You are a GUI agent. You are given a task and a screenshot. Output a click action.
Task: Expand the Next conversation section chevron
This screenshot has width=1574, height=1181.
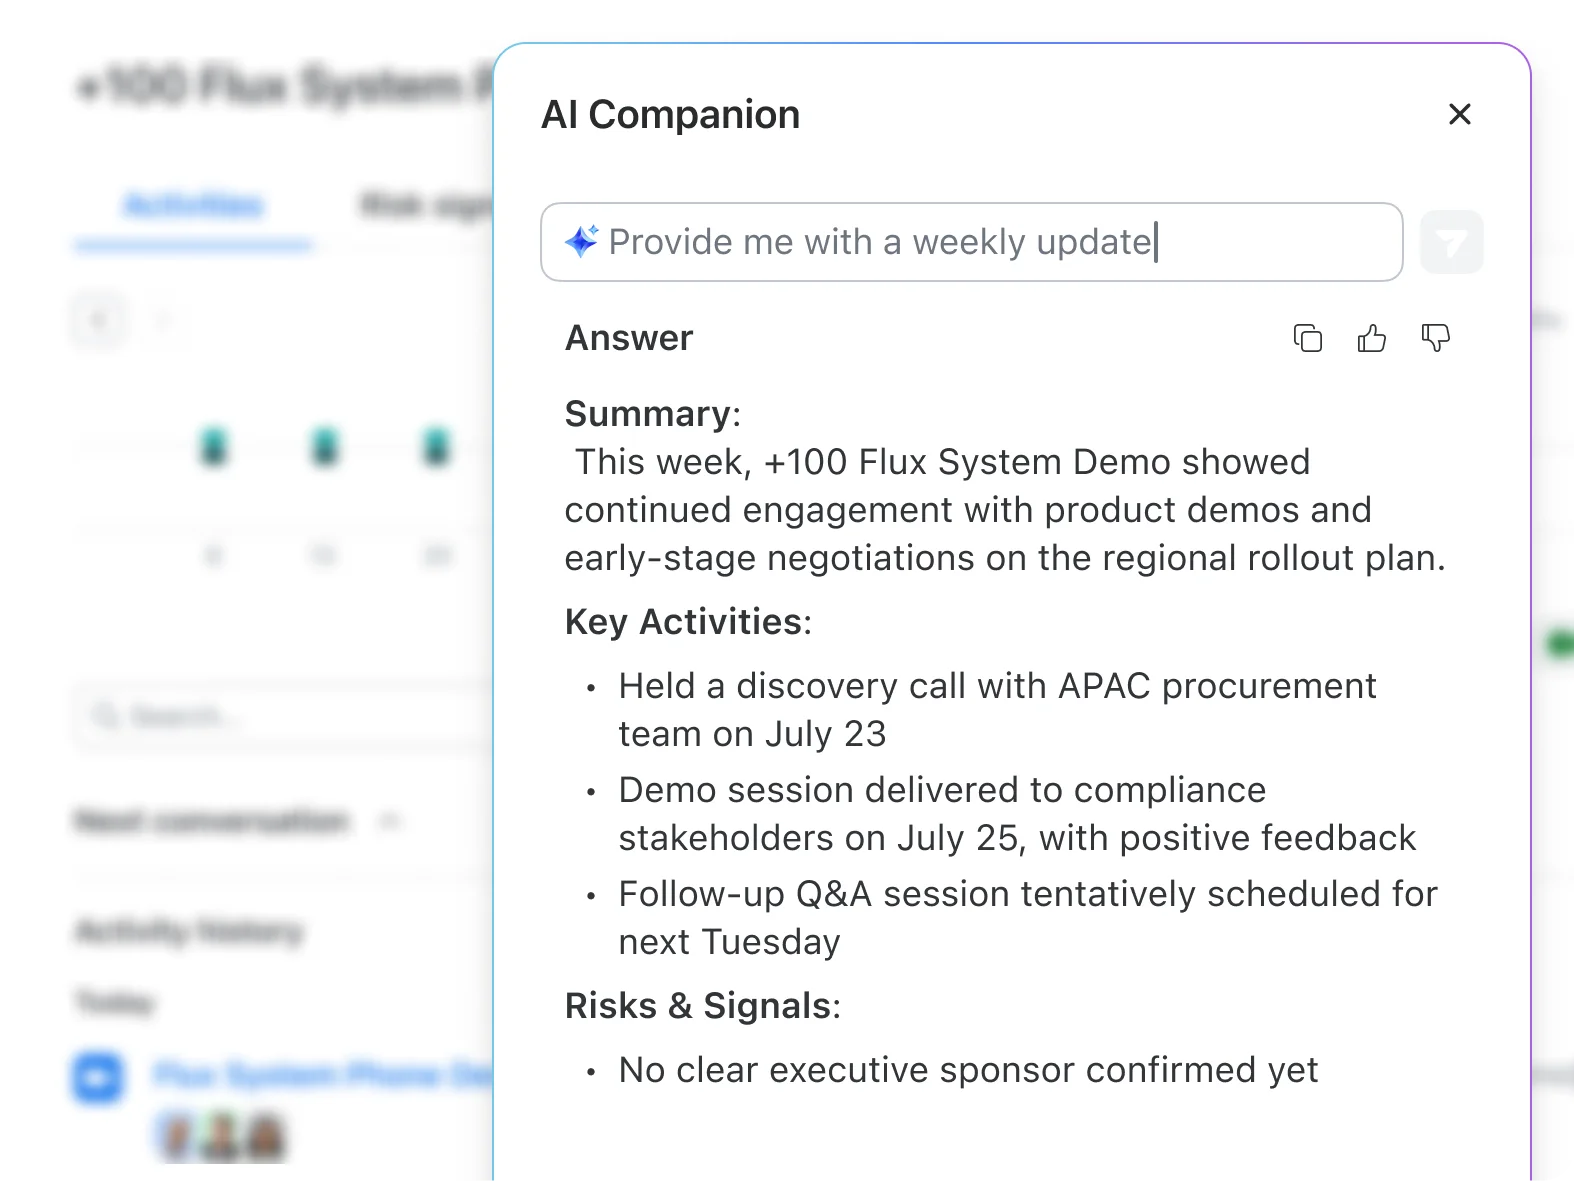(389, 822)
